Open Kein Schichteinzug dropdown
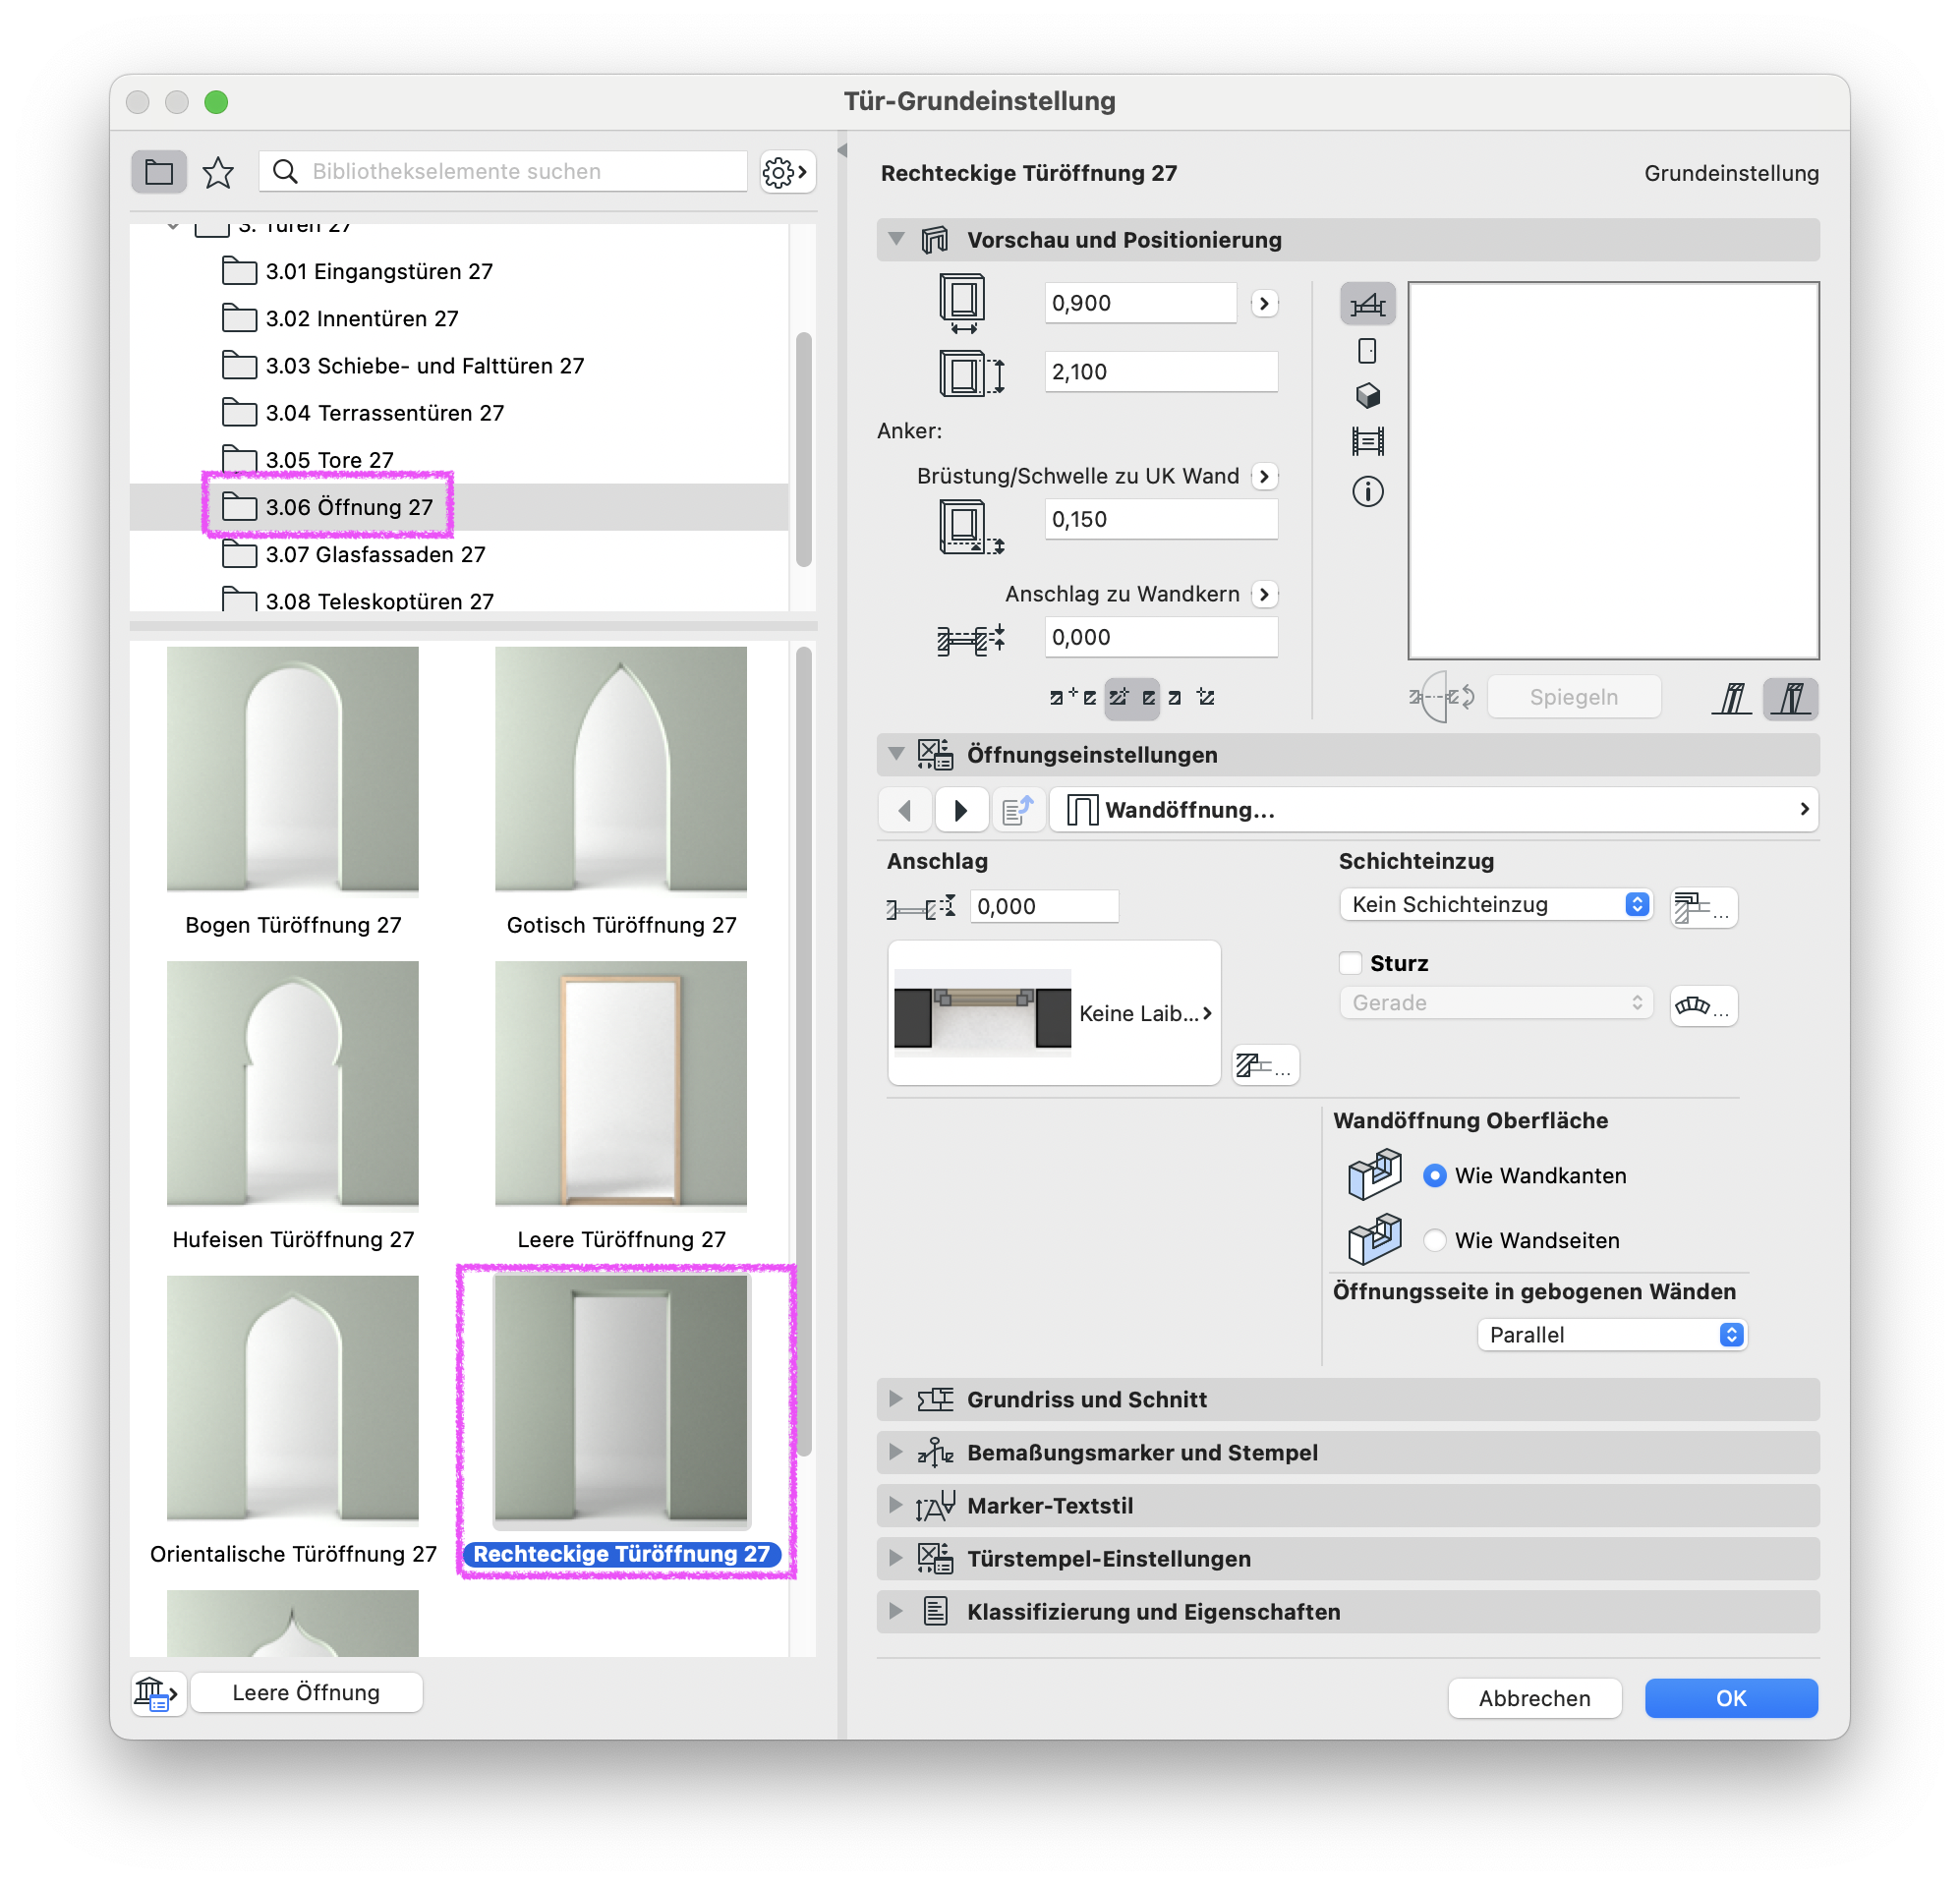 click(x=1496, y=904)
